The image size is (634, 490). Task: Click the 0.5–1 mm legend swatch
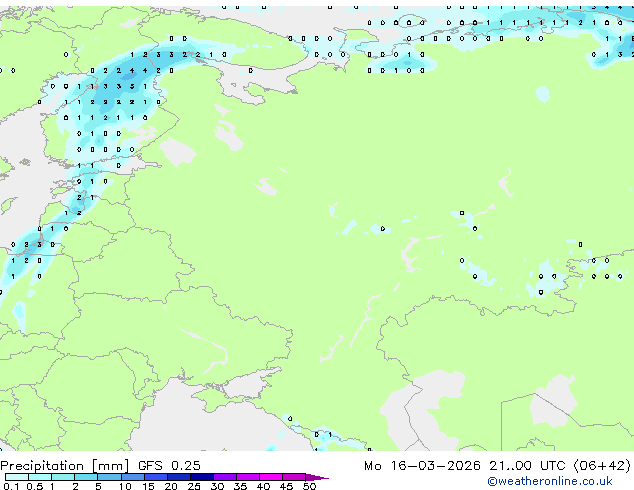tap(40, 477)
